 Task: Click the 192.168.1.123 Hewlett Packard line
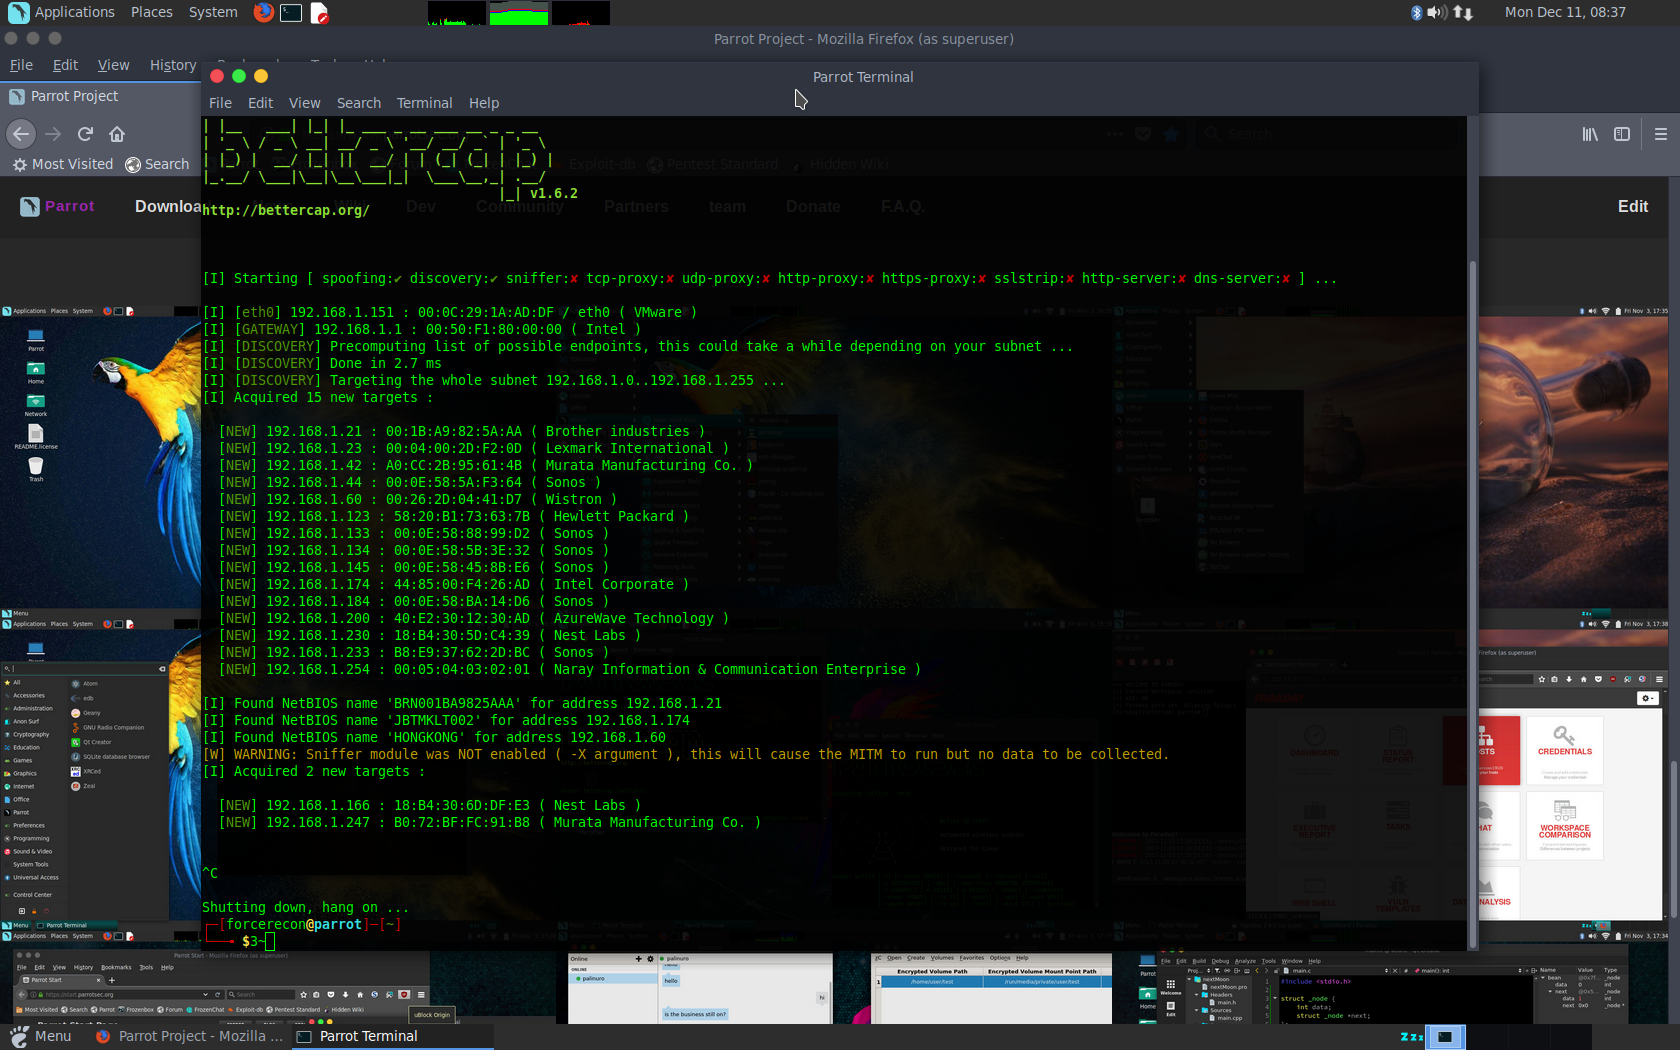click(453, 516)
